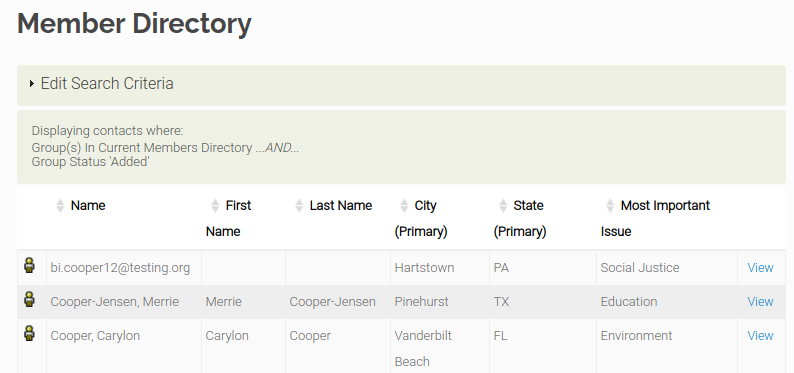
Task: Expand Edit Search Criteria section
Action: point(401,85)
